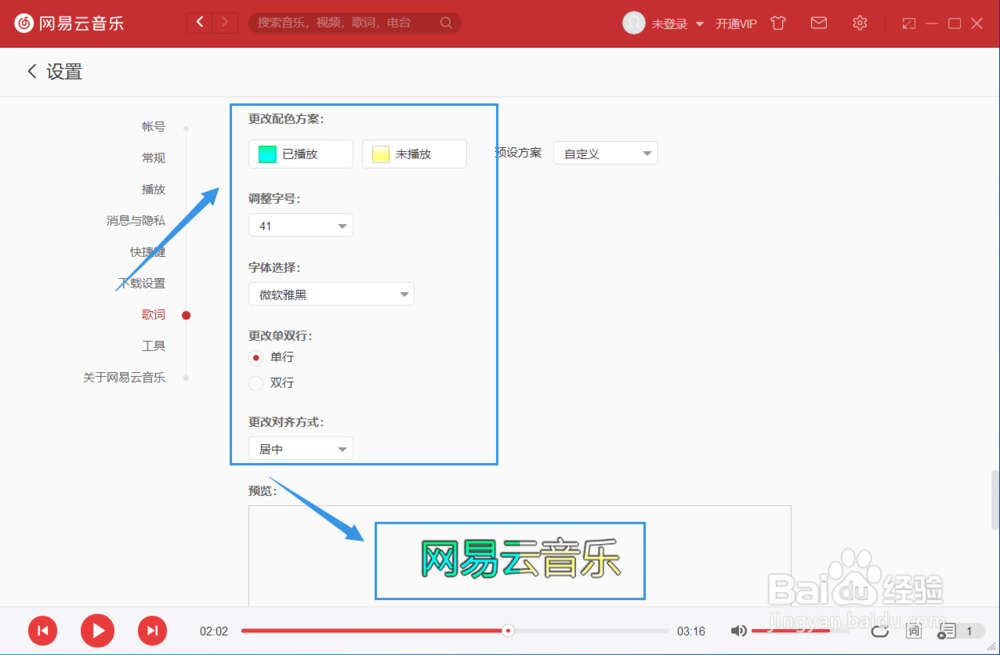Toggle desktop lyrics 词 icon
The height and width of the screenshot is (655, 1000).
914,631
